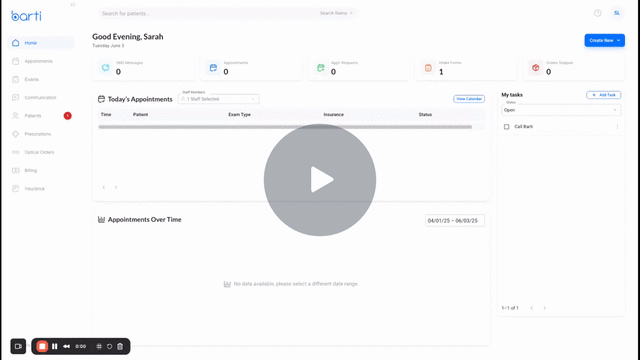Screen dimensions: 640x360
Task: Click the horizontal scrollbar in Today's Appointments table
Action: tap(285, 127)
